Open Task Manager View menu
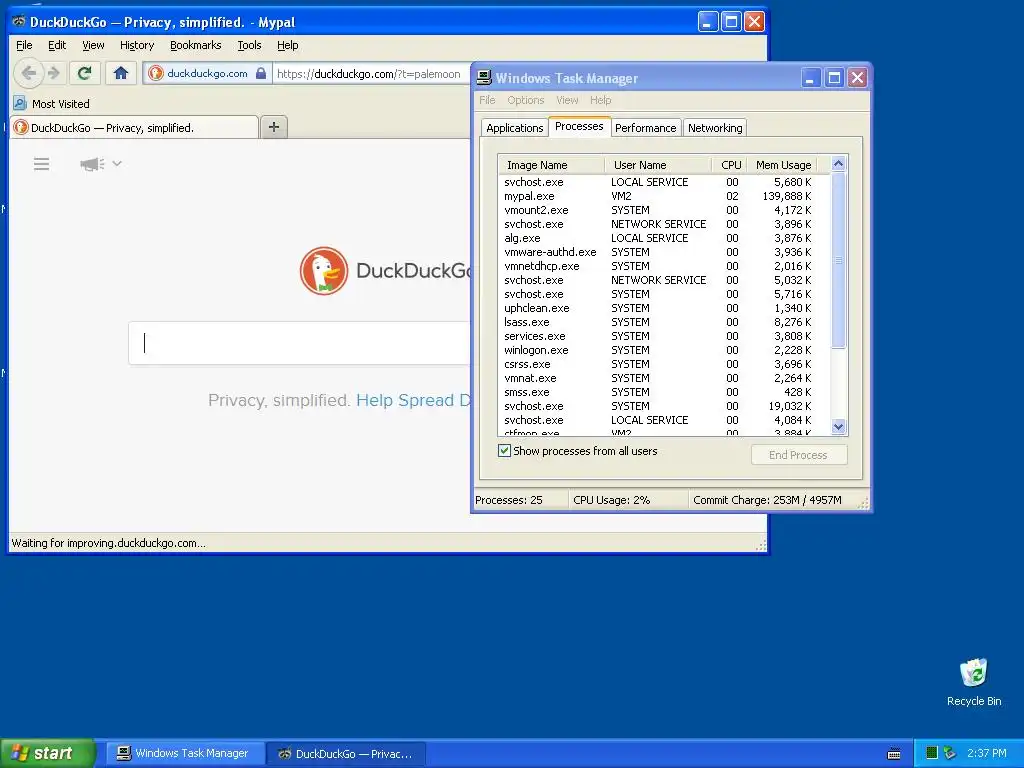This screenshot has width=1024, height=768. (x=567, y=100)
